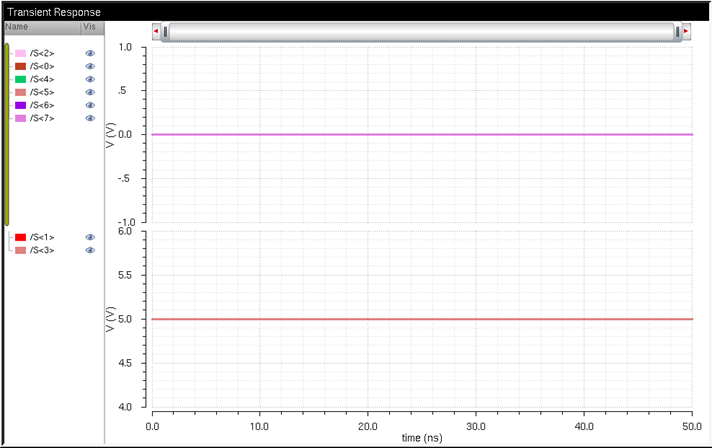Toggle visibility eye for /S<7>
Image resolution: width=712 pixels, height=448 pixels.
pyautogui.click(x=90, y=118)
